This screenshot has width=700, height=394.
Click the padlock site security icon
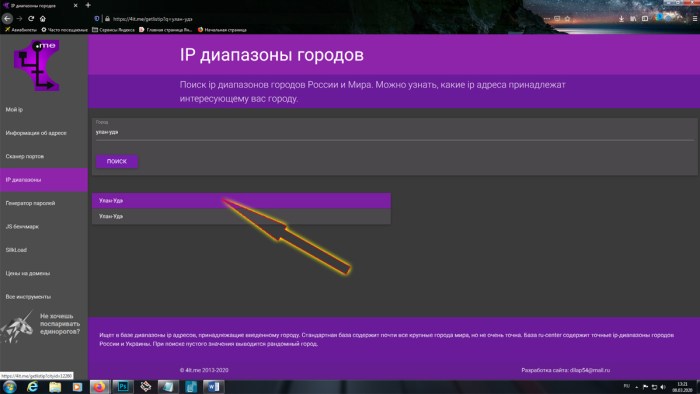pyautogui.click(x=107, y=19)
